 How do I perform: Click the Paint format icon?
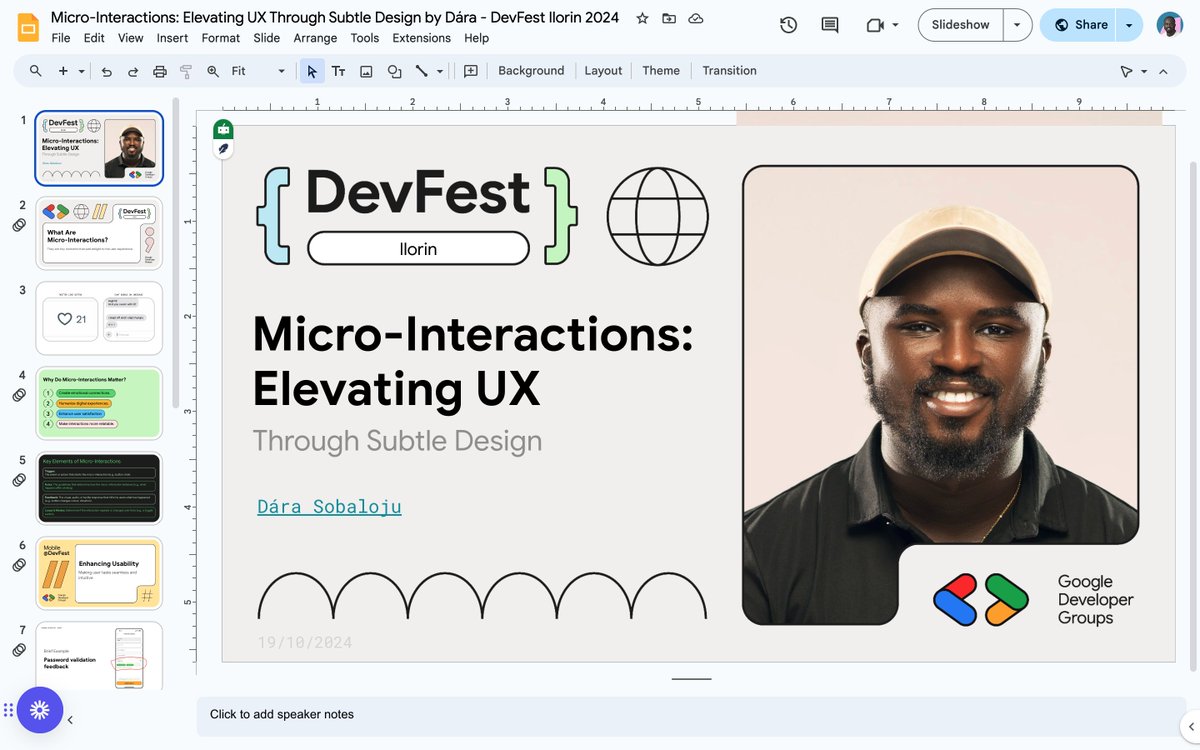(x=185, y=71)
